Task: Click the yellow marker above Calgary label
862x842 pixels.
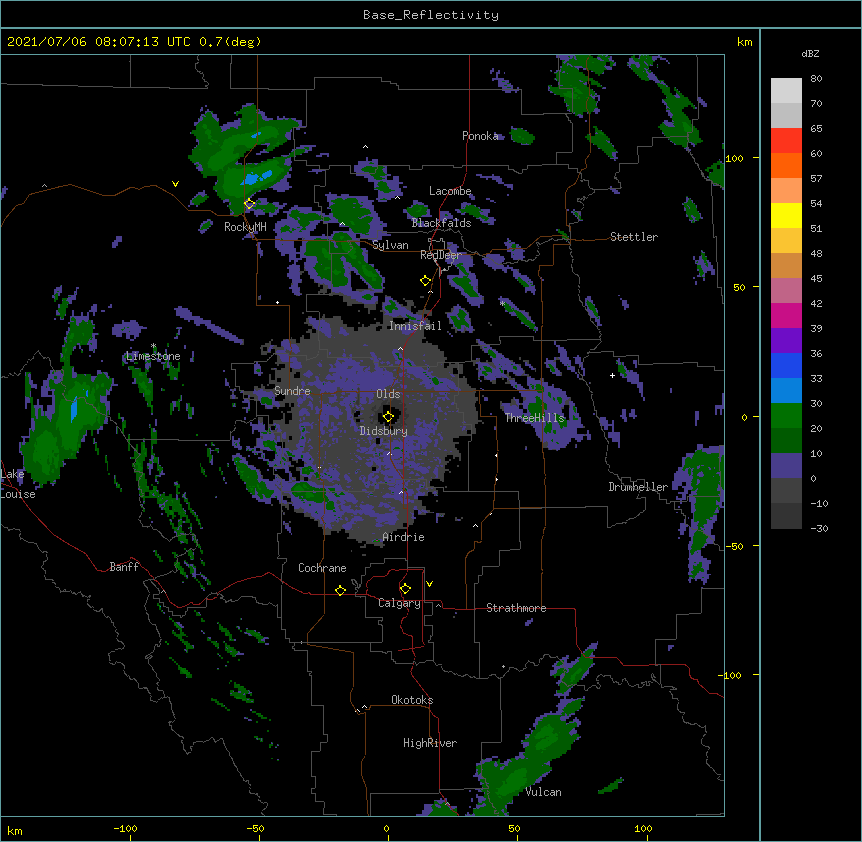Action: pyautogui.click(x=405, y=589)
